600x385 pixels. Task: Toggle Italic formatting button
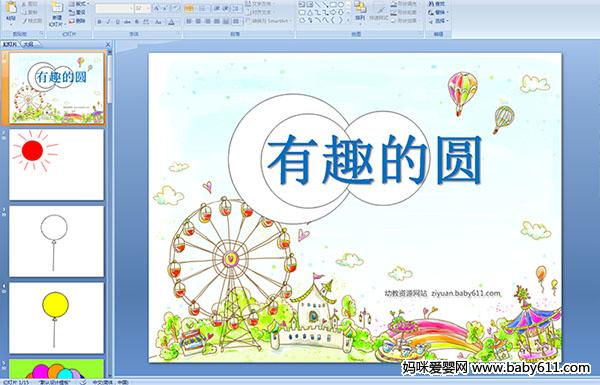pos(109,22)
